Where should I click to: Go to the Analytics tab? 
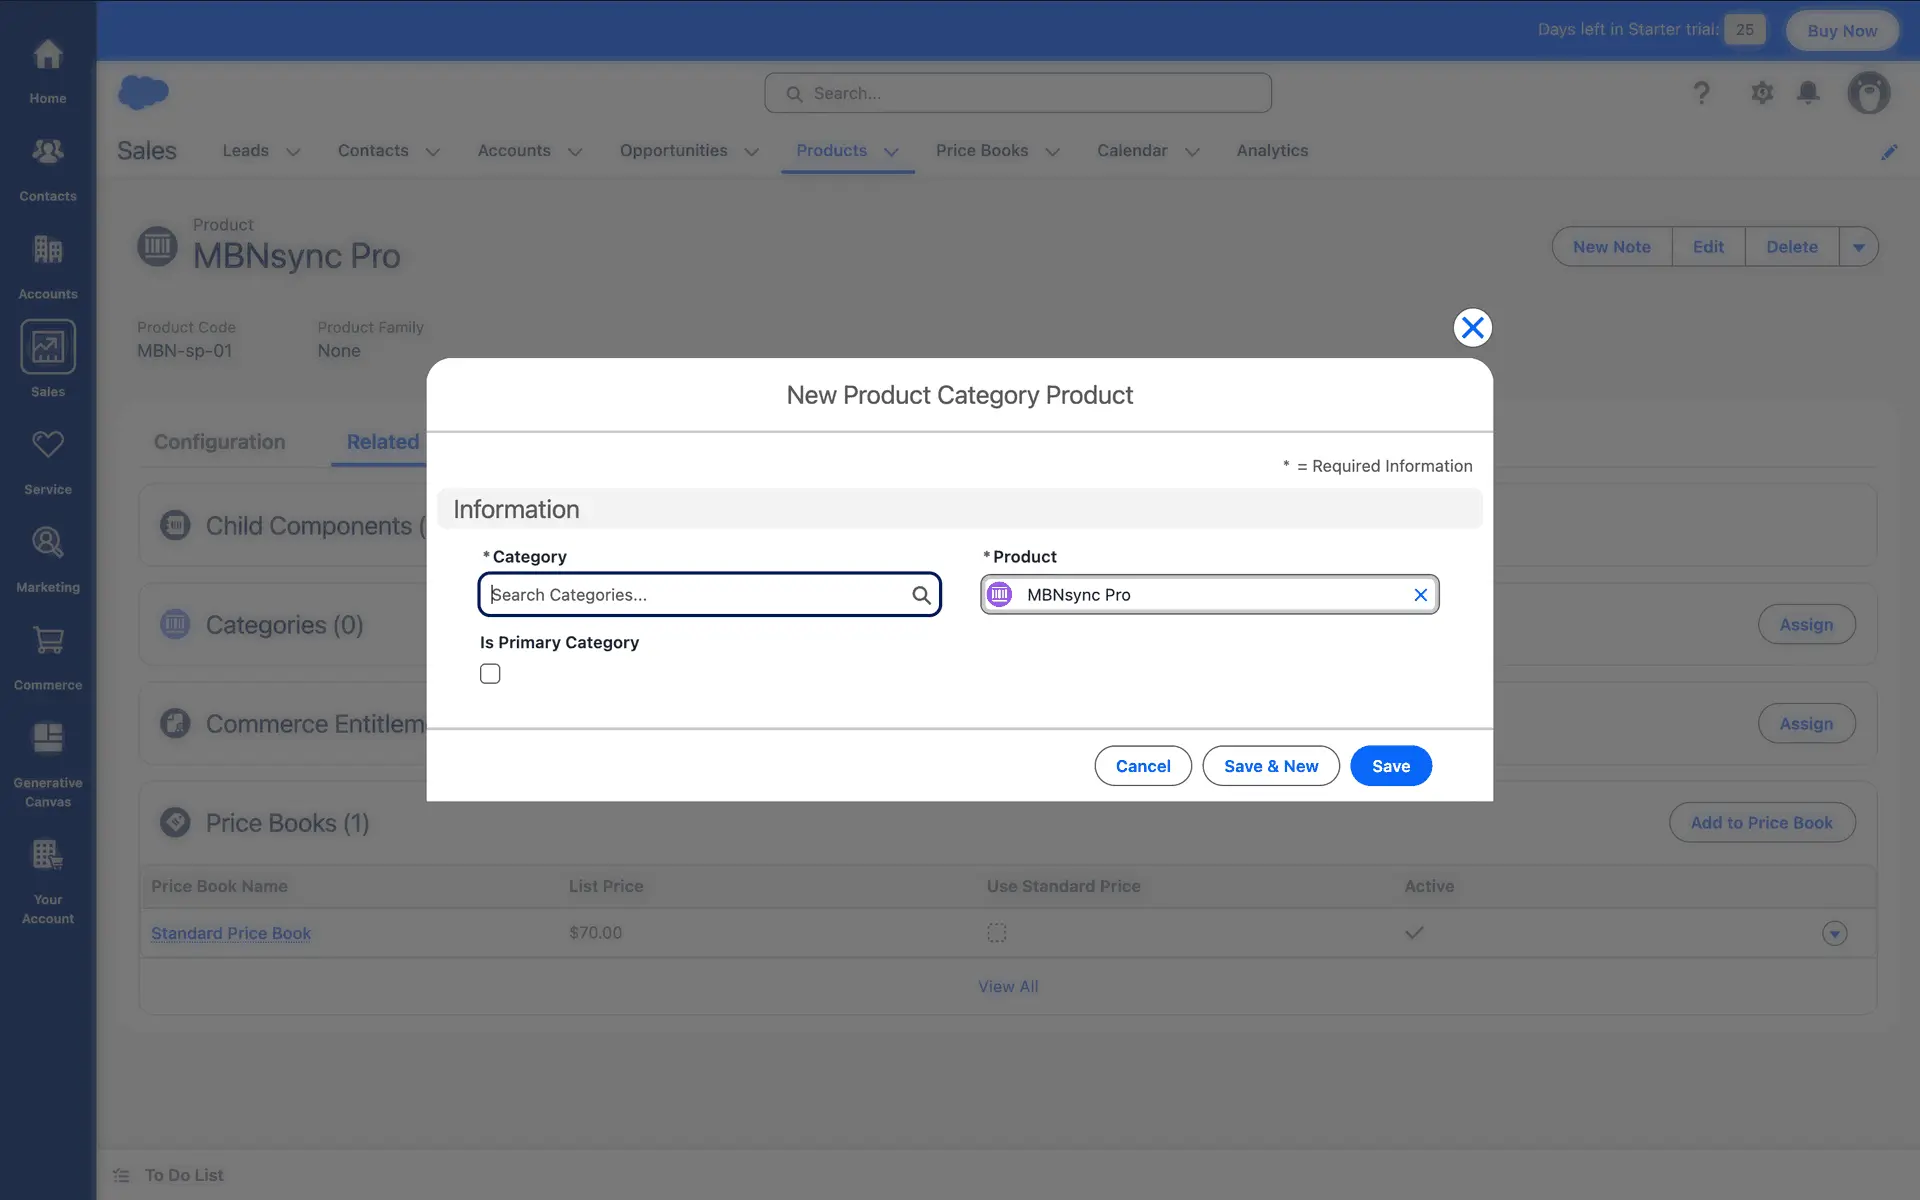(x=1272, y=150)
